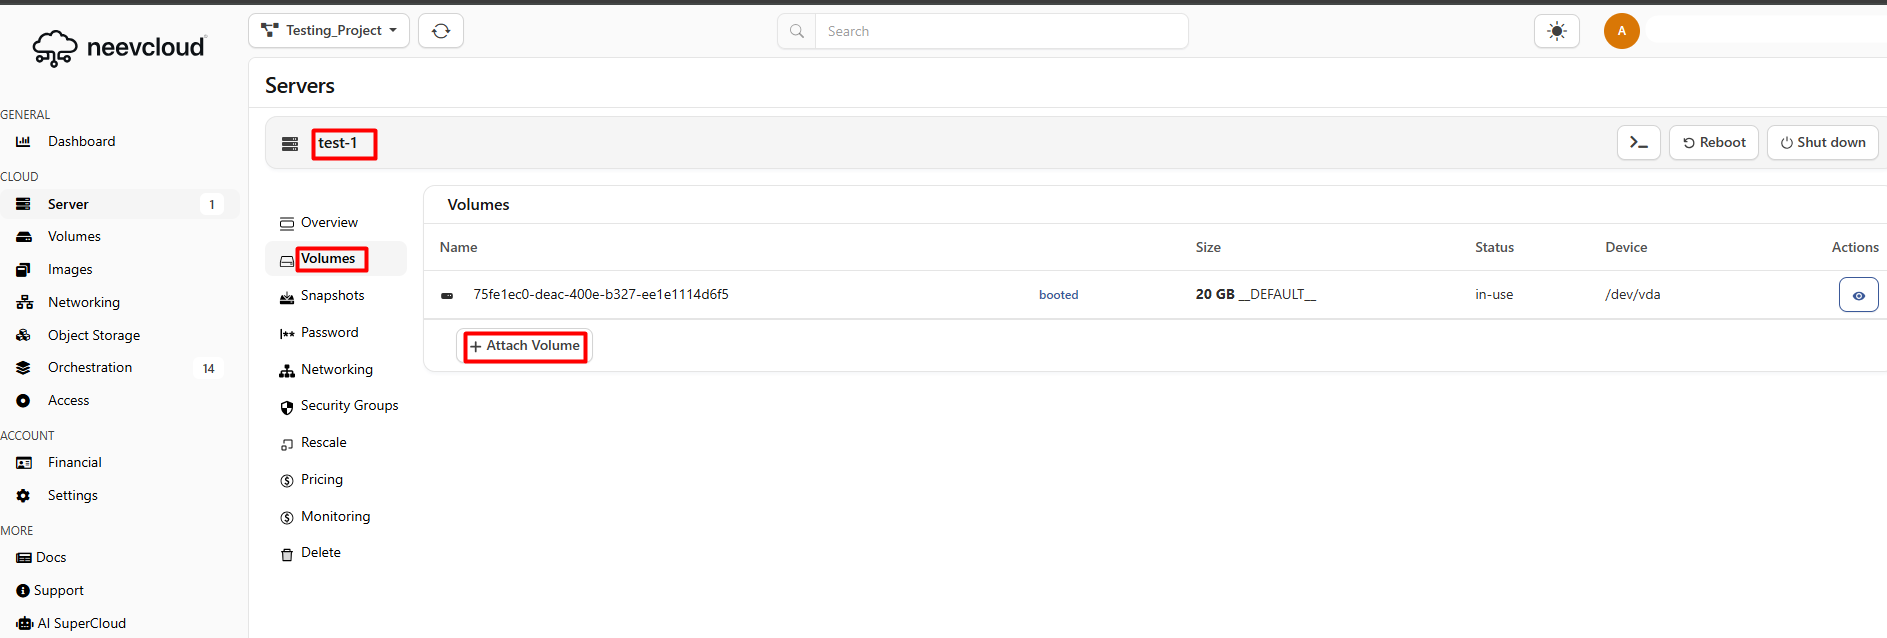Shut down the server
The height and width of the screenshot is (638, 1887).
click(1822, 143)
